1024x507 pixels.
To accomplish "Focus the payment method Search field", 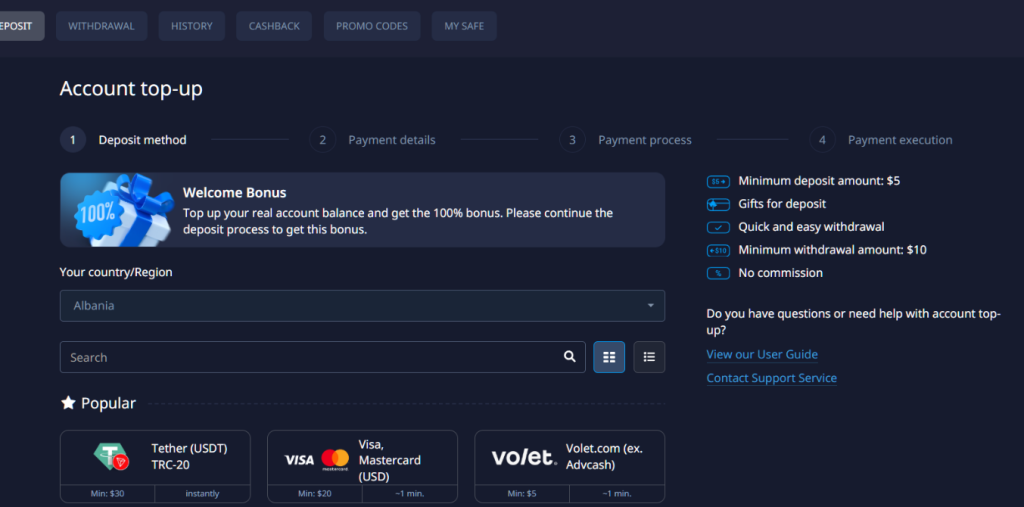I will point(323,357).
